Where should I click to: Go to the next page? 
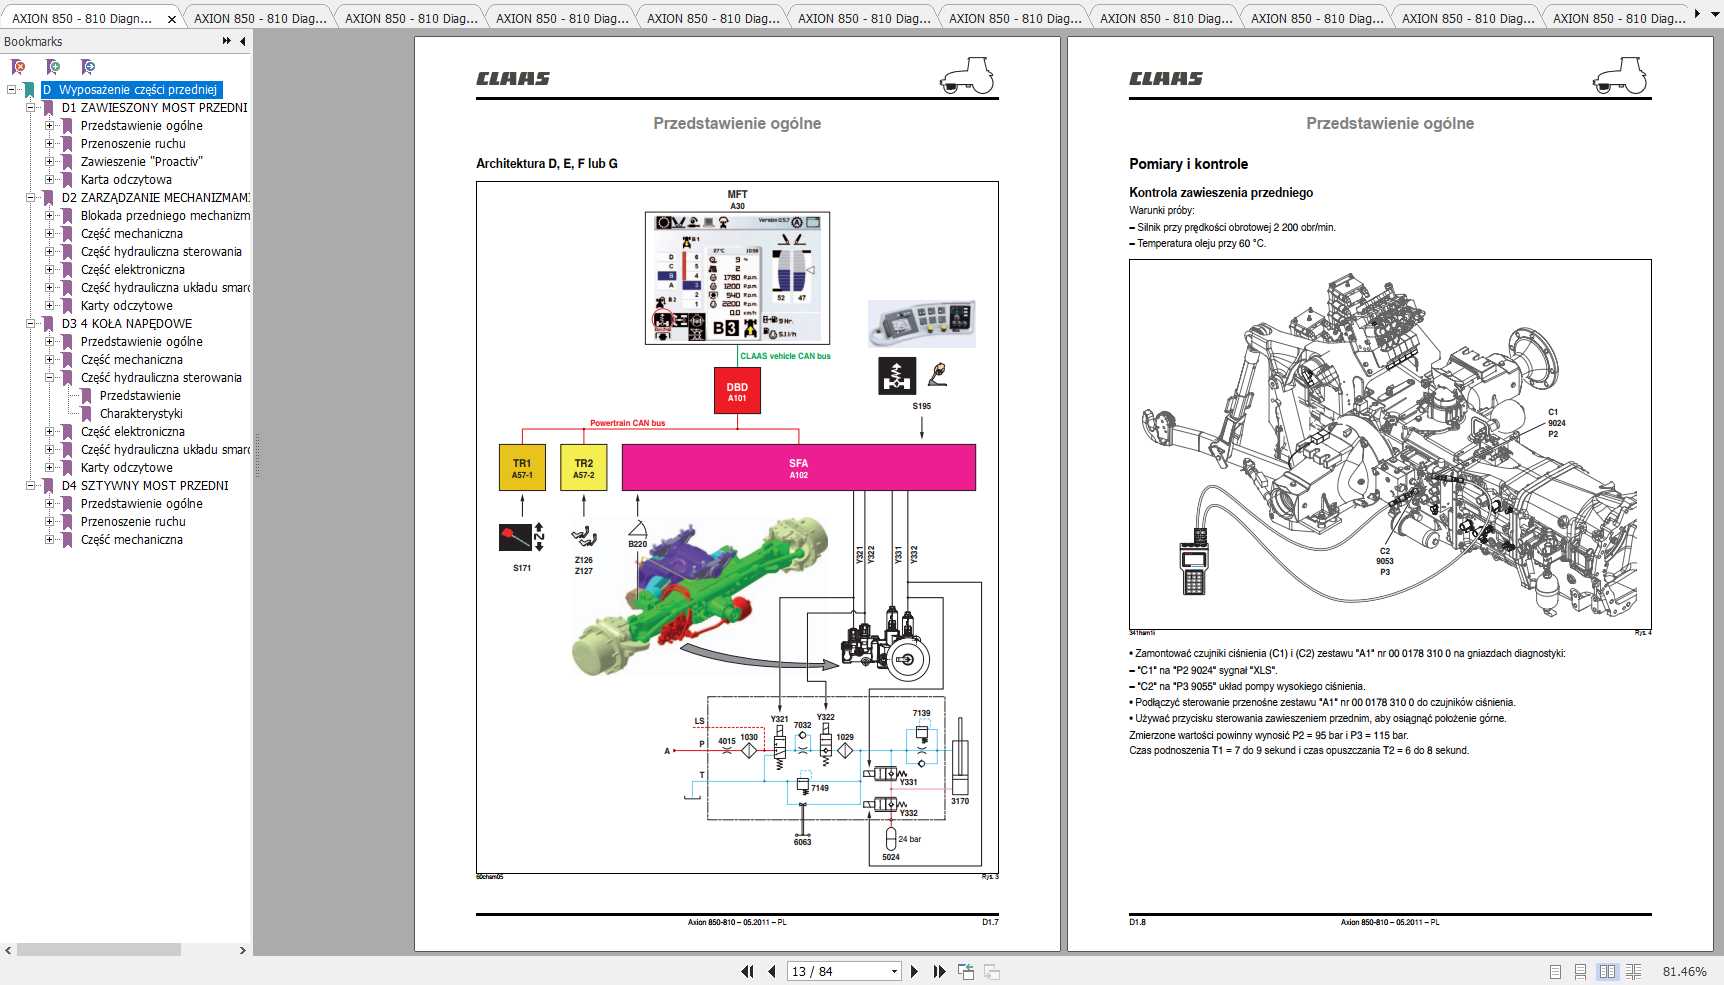pyautogui.click(x=914, y=971)
